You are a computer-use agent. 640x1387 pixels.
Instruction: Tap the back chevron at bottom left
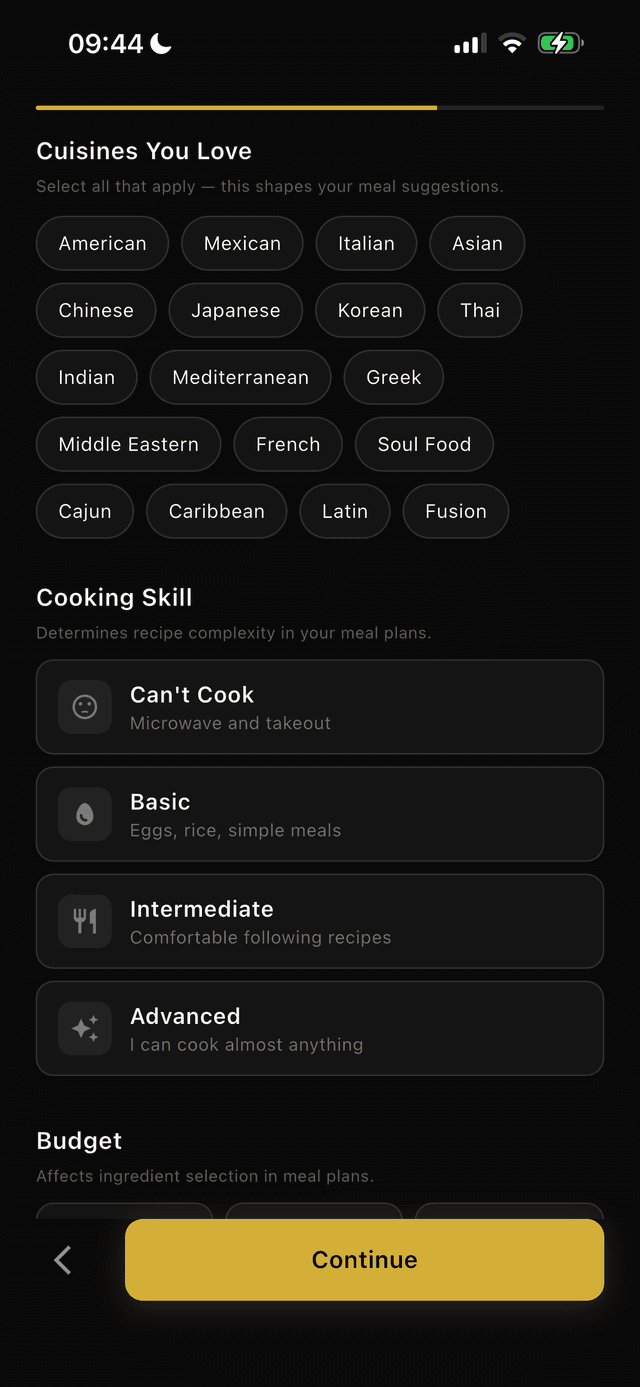[x=61, y=1259]
